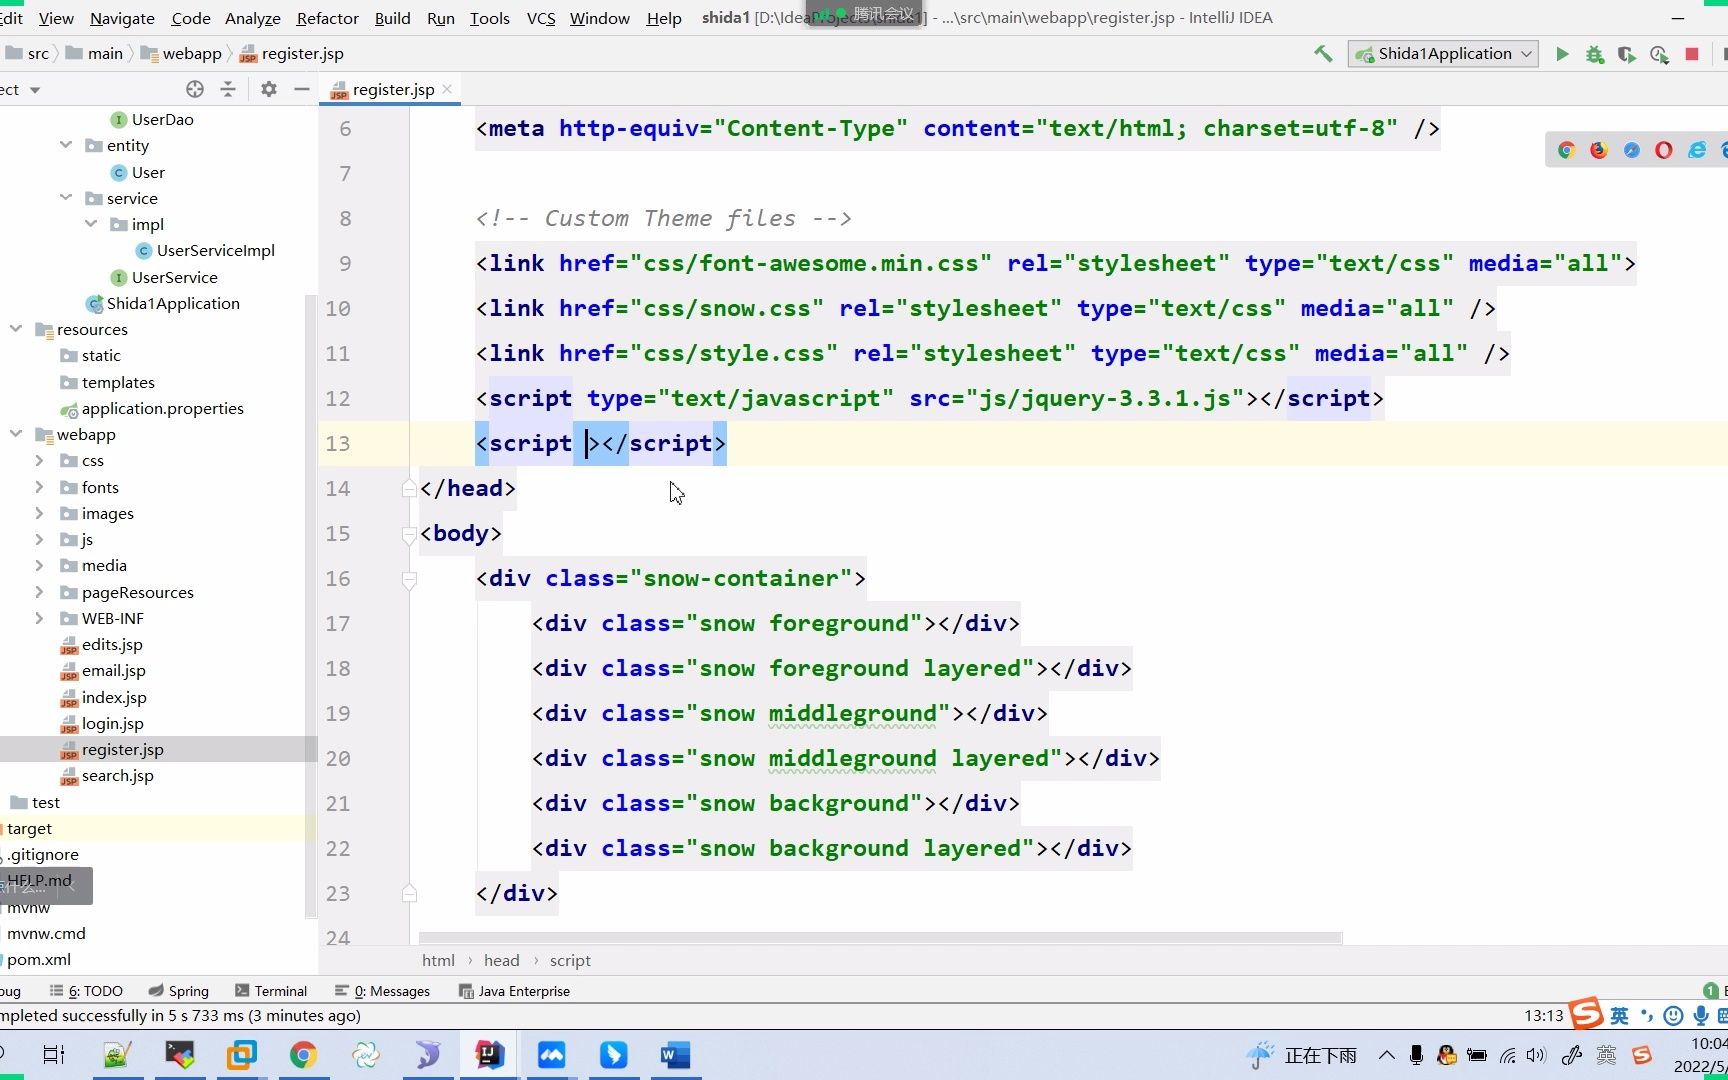Click the Sogou input method icon
Image resolution: width=1728 pixels, height=1080 pixels.
click(1586, 1014)
